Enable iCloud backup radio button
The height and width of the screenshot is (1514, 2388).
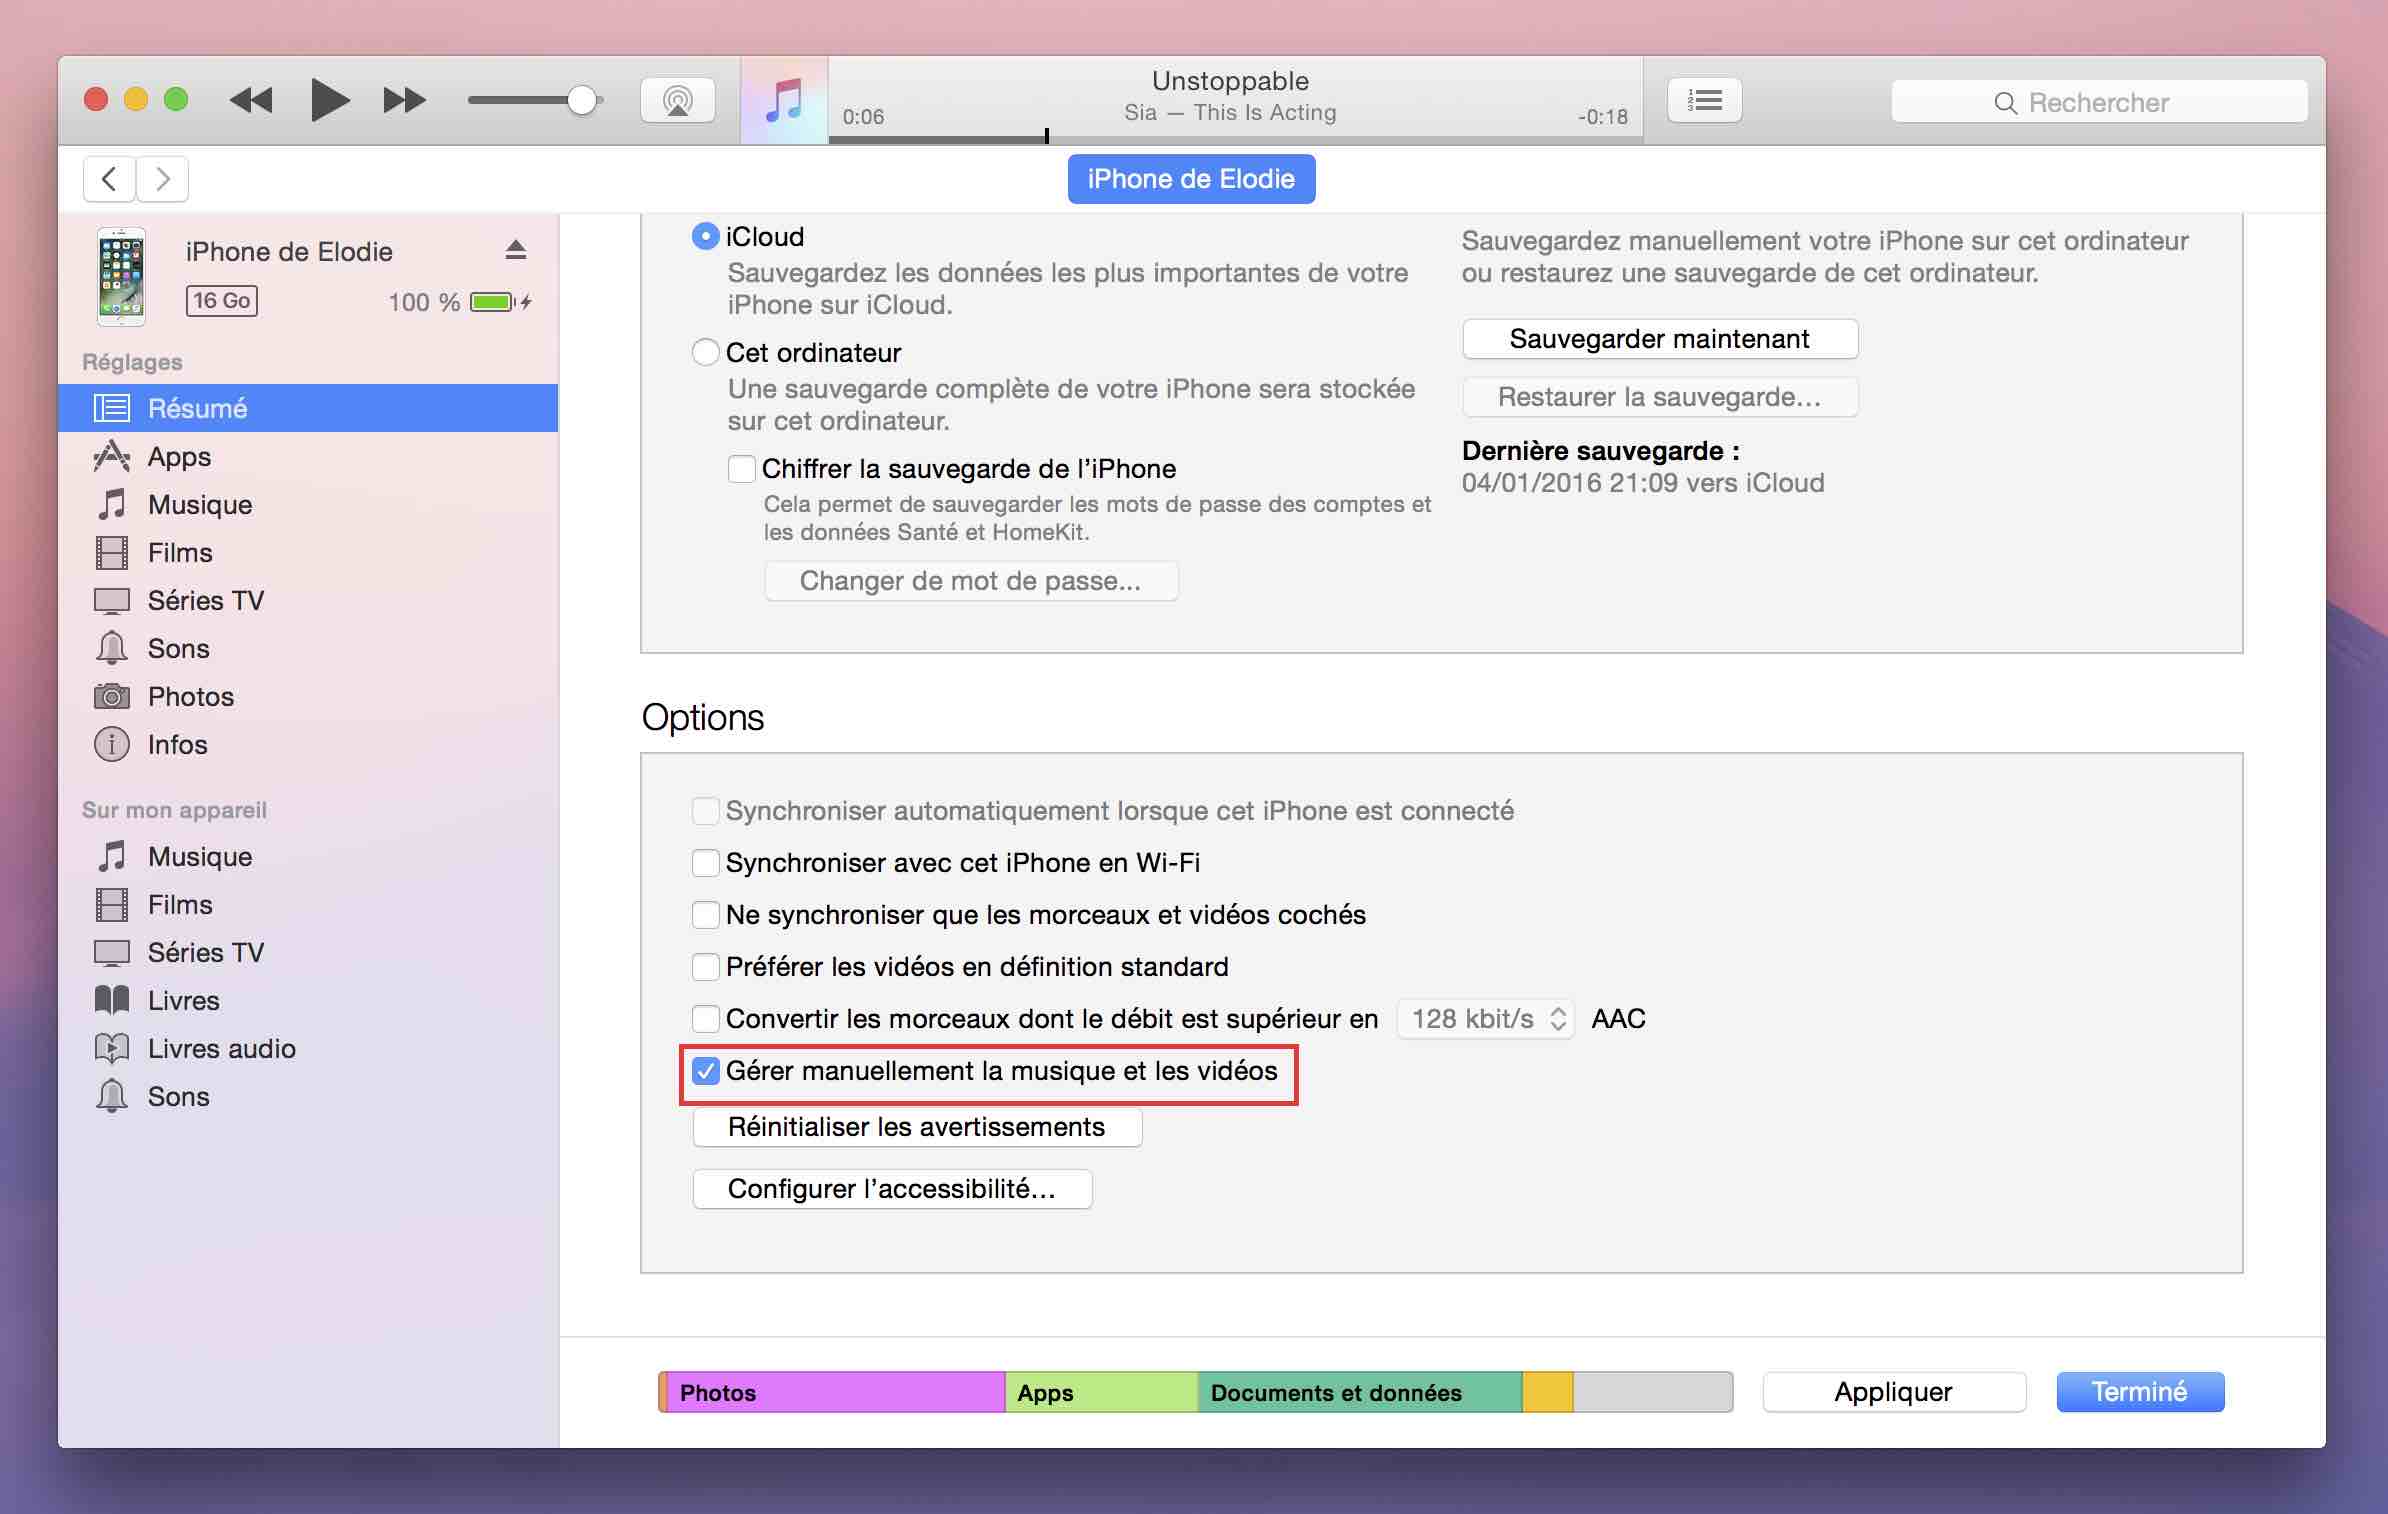[705, 235]
